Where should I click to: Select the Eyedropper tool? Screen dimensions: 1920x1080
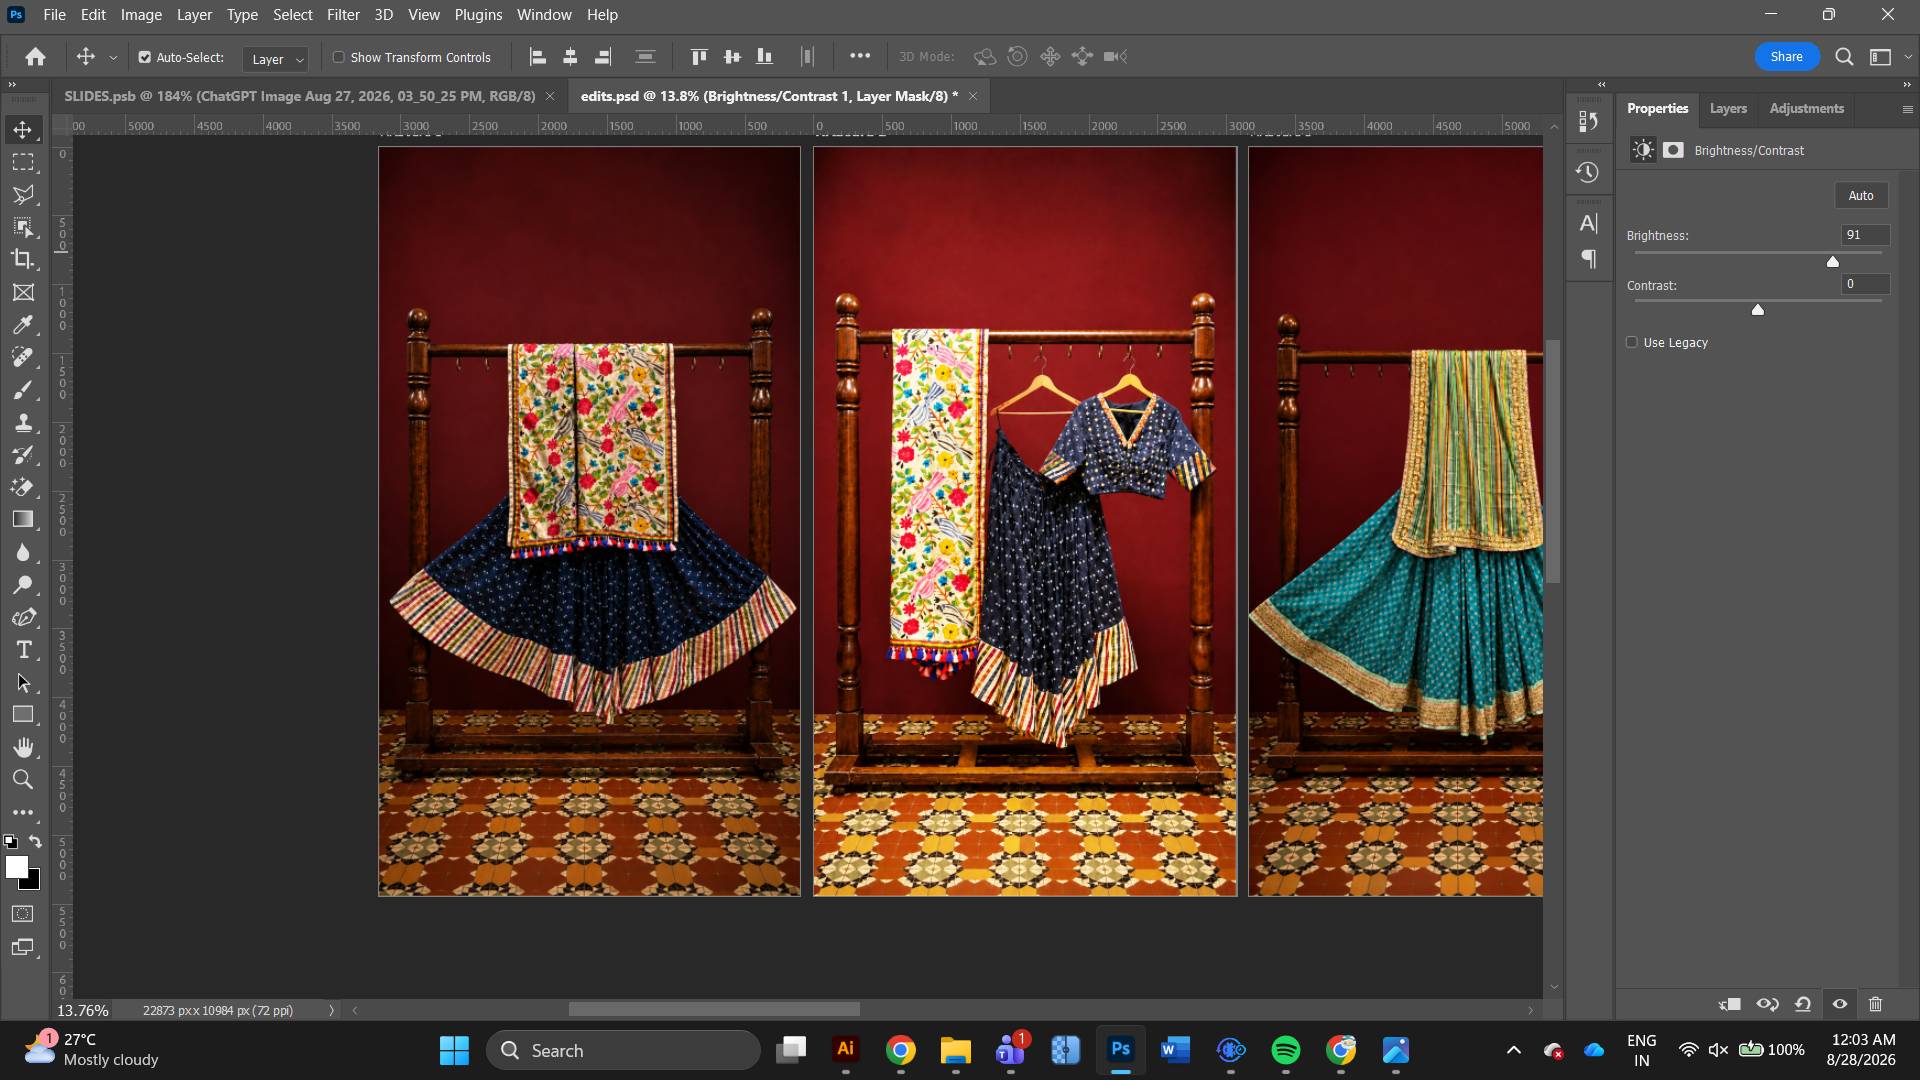point(23,325)
